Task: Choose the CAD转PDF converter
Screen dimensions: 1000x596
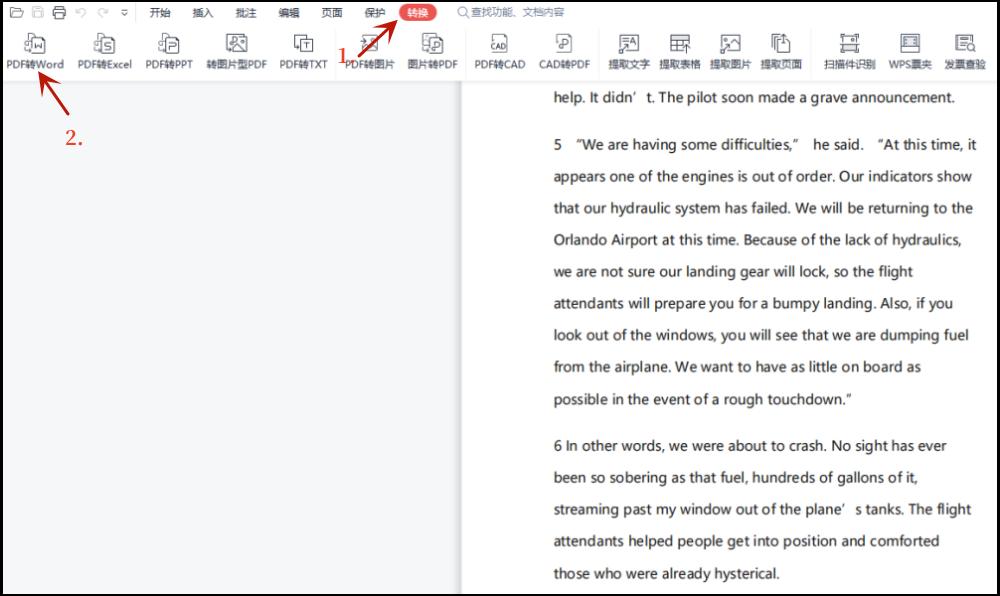Action: (564, 51)
